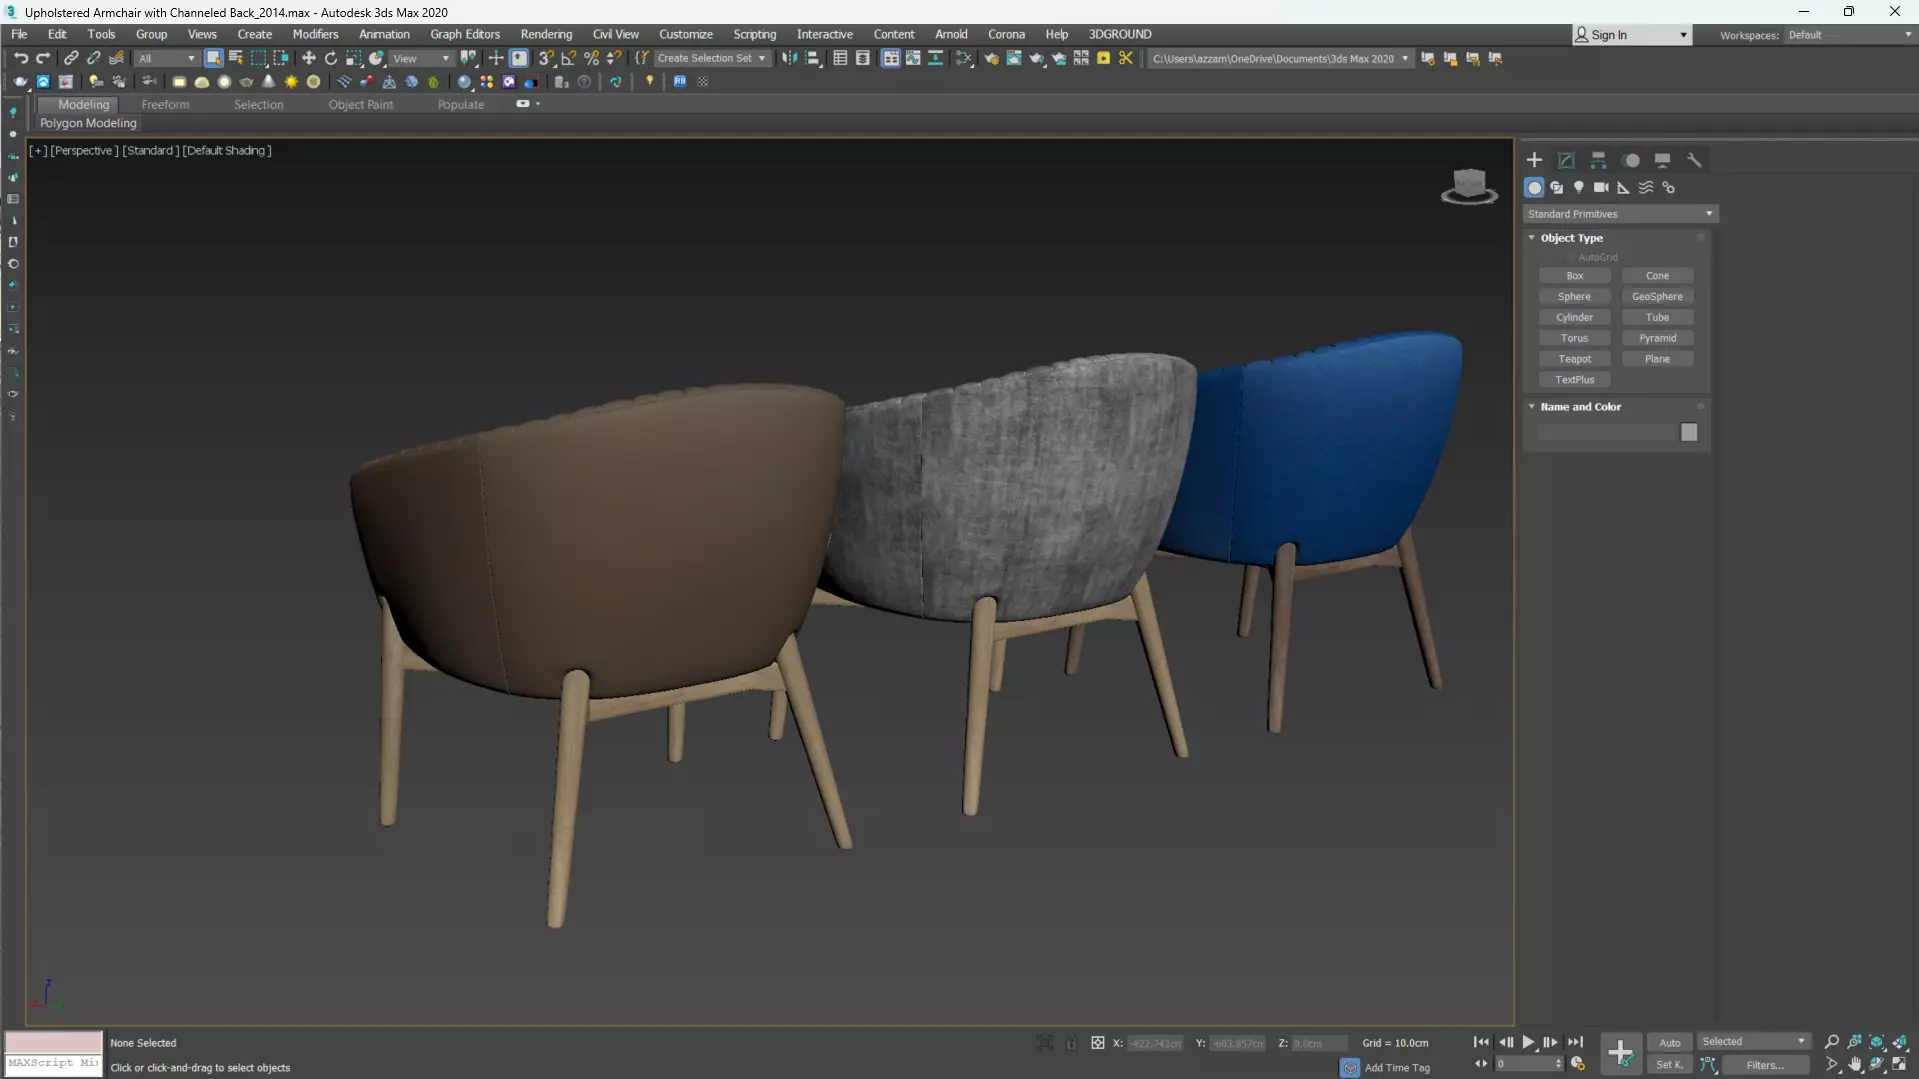Select the Helpers category icon

(1623, 188)
